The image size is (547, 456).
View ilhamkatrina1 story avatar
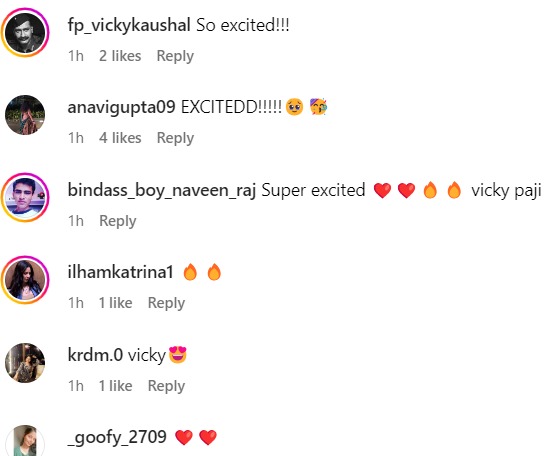[25, 280]
